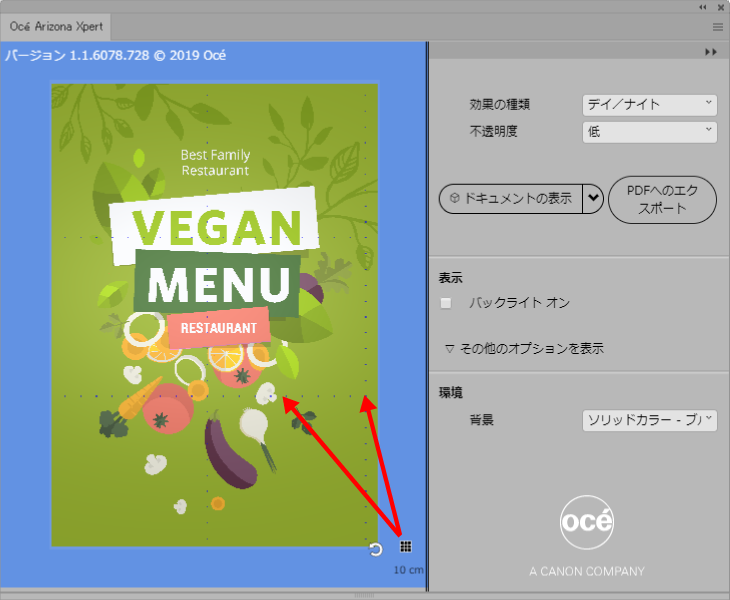Expand その他のオプションを表示 section
This screenshot has width=730, height=600.
click(524, 348)
